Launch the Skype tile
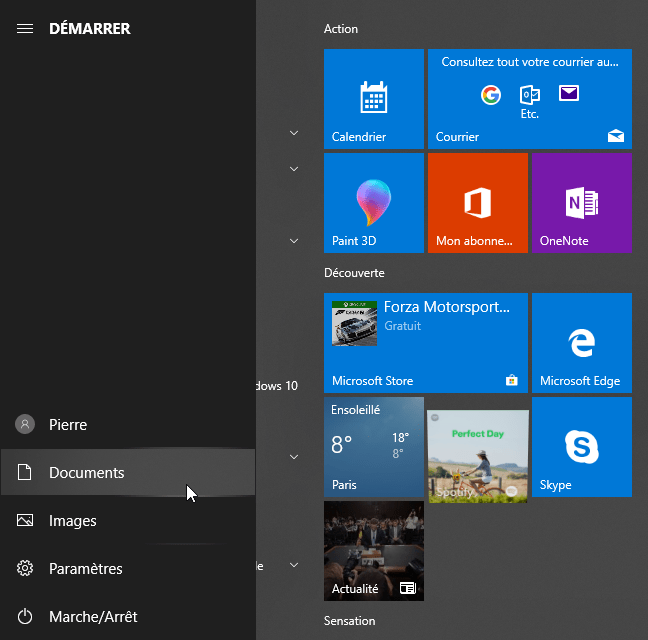Image resolution: width=648 pixels, height=640 pixels. [582, 447]
